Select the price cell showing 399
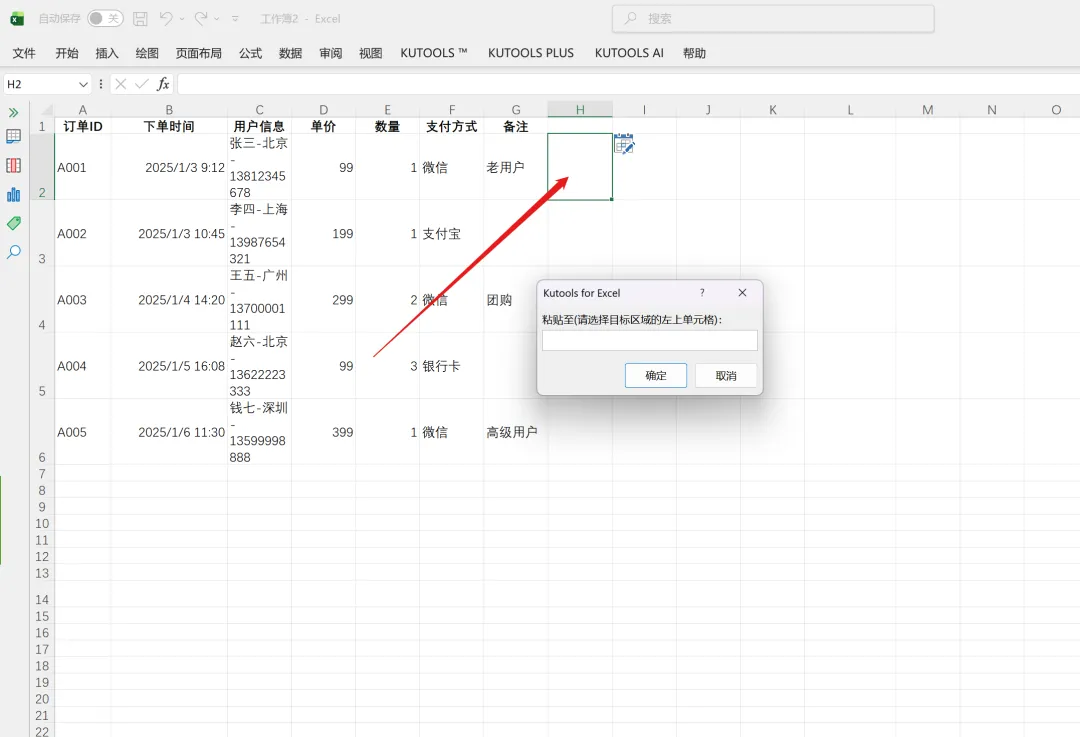Screen dimensions: 1080x737 click(x=324, y=432)
